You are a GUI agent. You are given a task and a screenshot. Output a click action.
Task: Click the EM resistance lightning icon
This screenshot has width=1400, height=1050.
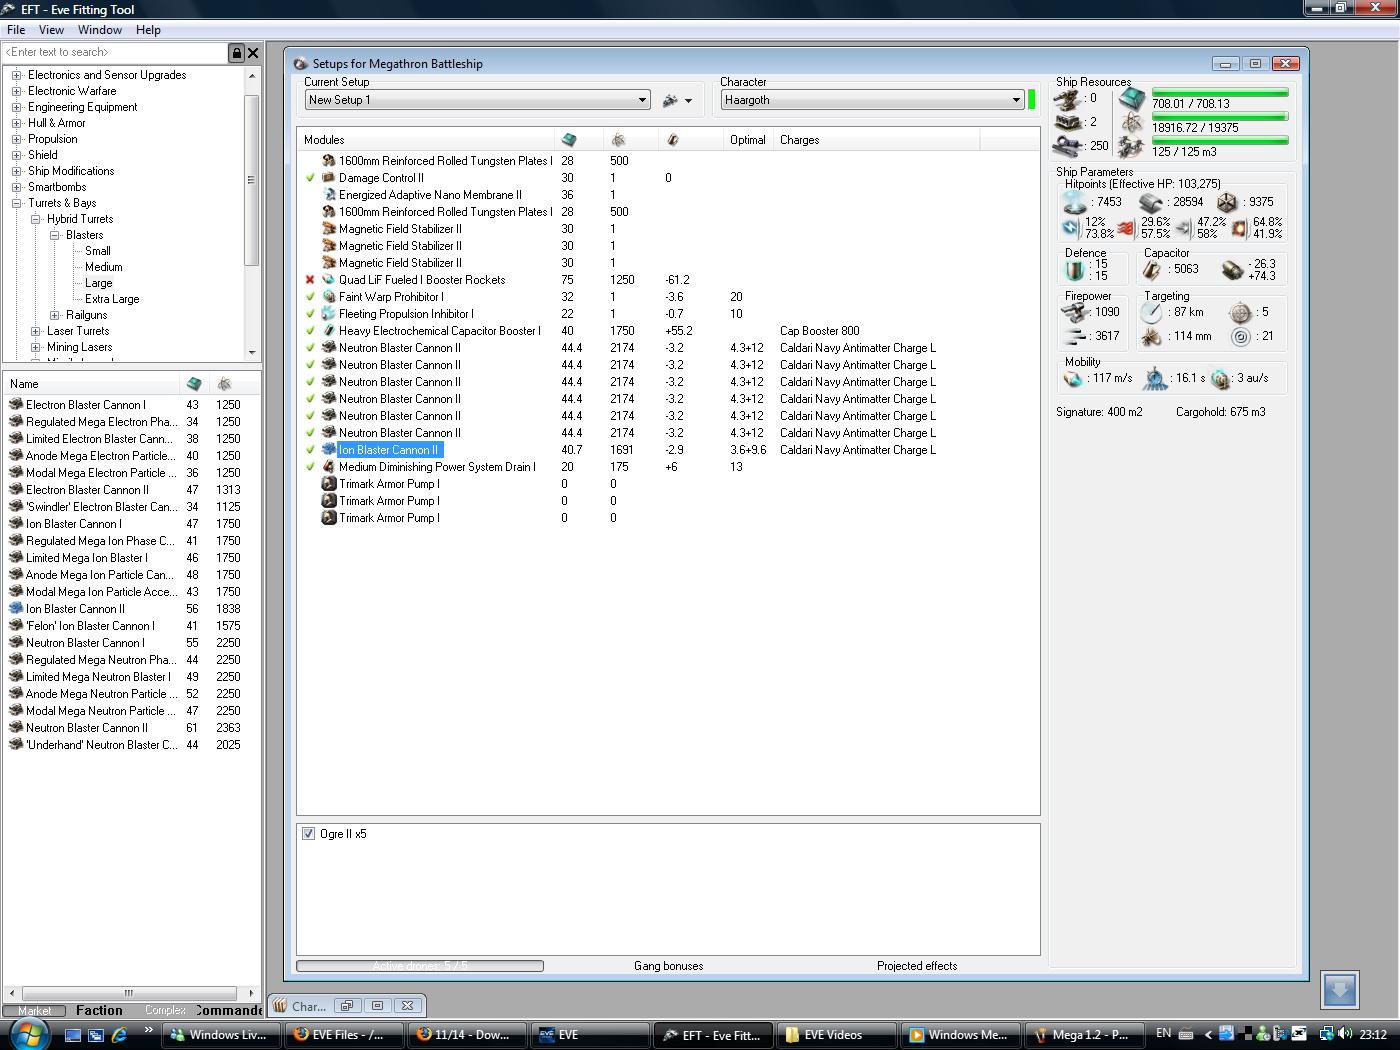(x=1070, y=228)
